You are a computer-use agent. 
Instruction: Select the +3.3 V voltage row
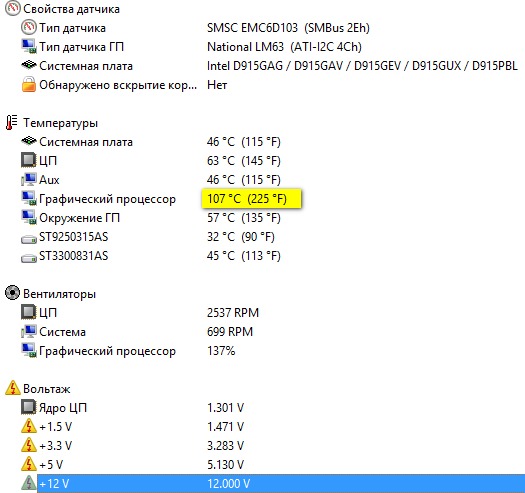click(x=262, y=445)
